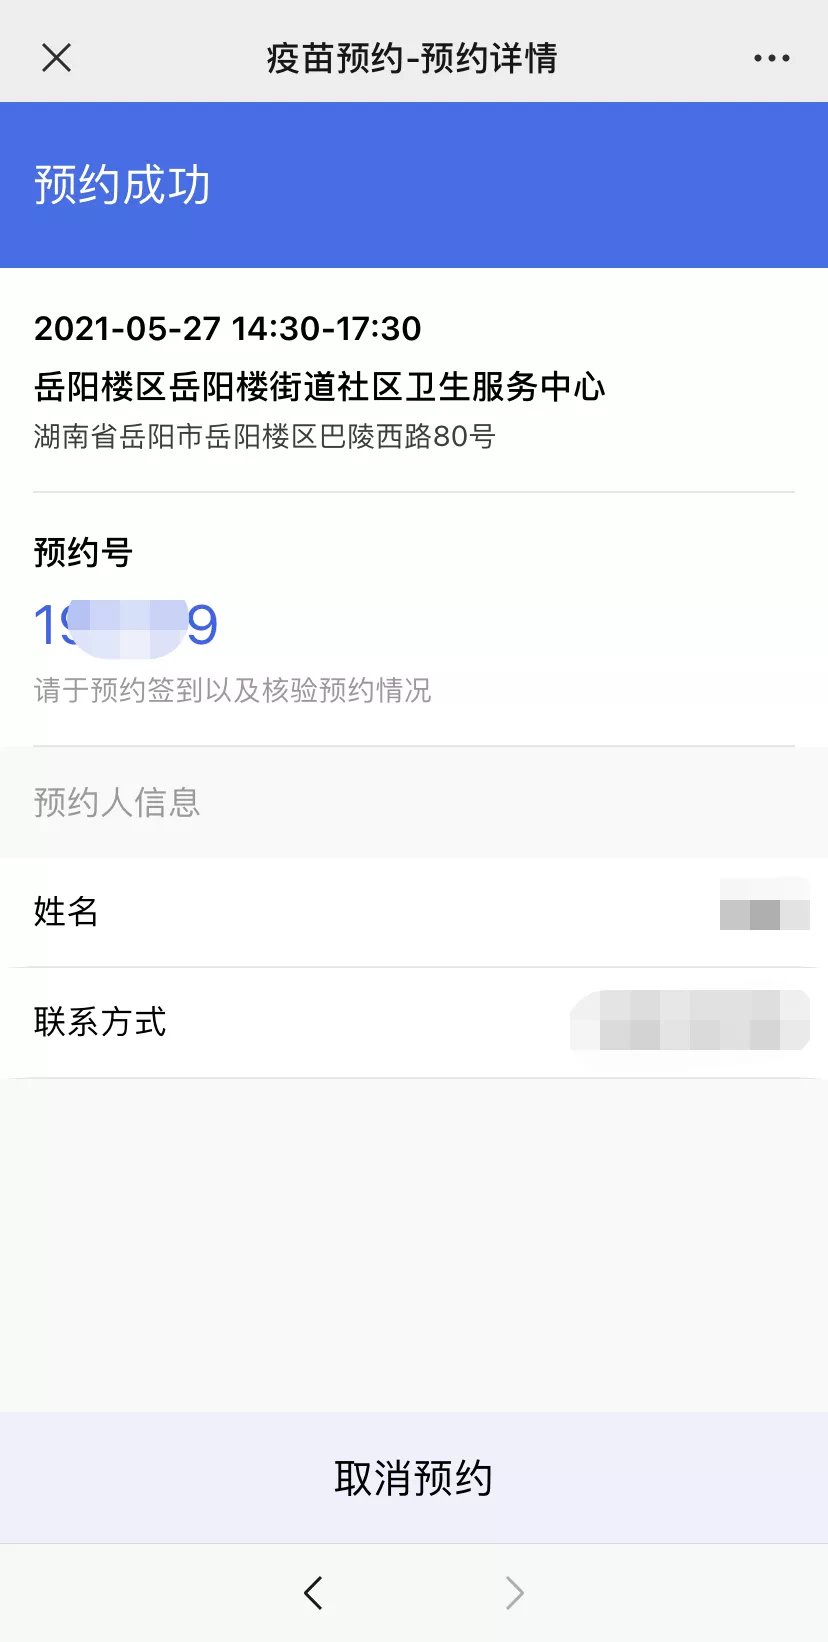Tap the blue appointment number
Screen dimensions: 828x1642
coord(126,626)
